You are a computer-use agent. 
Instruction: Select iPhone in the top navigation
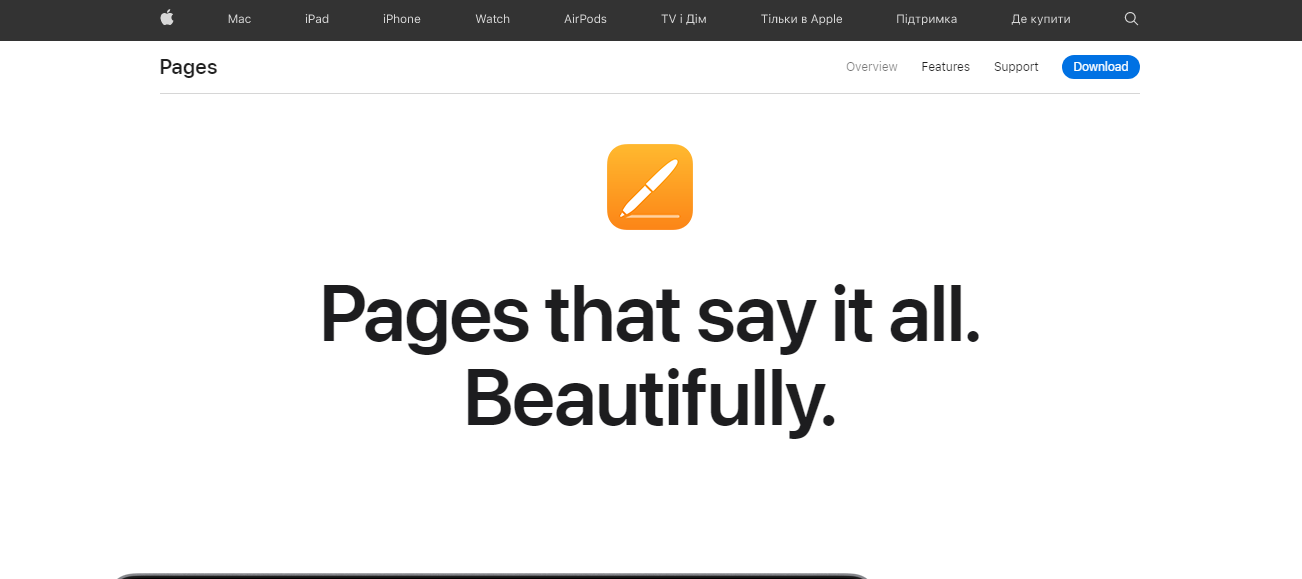[402, 19]
